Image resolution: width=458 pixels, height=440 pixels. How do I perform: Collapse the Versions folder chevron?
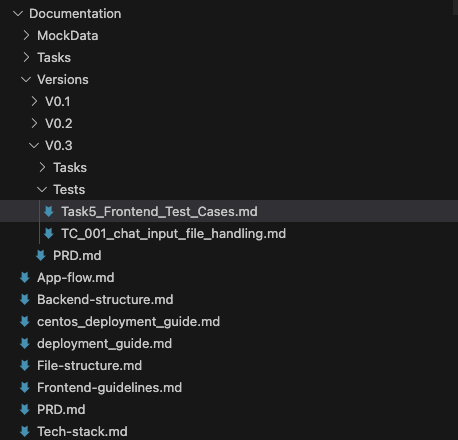[26, 80]
